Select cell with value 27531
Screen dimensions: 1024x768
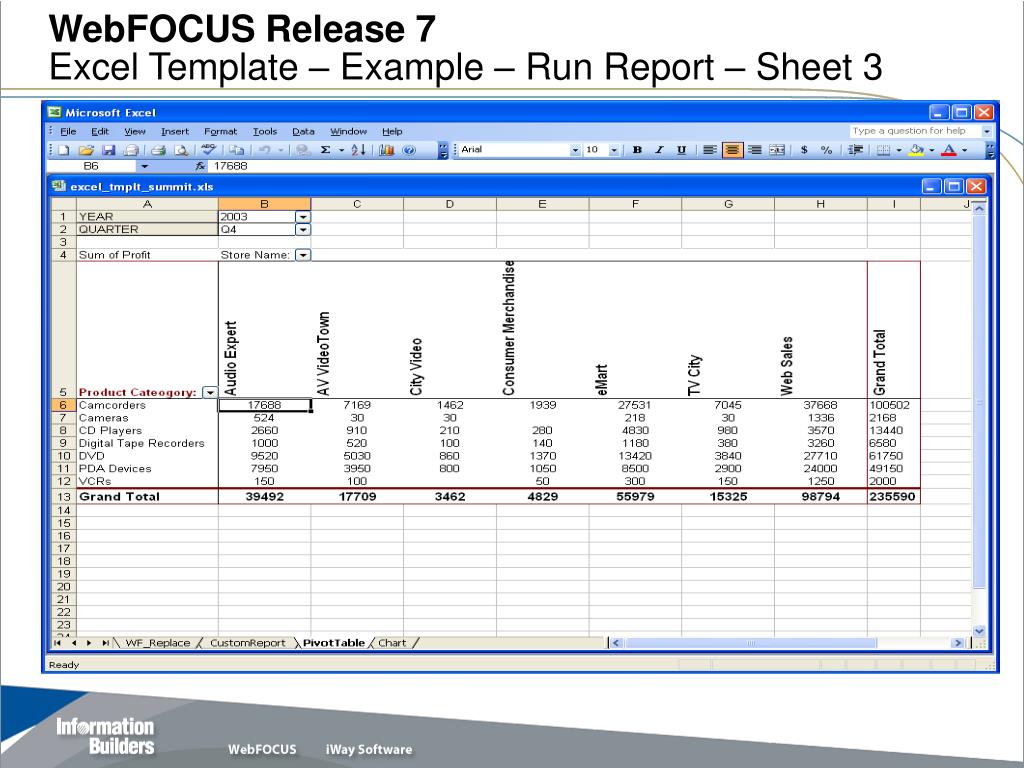point(635,406)
